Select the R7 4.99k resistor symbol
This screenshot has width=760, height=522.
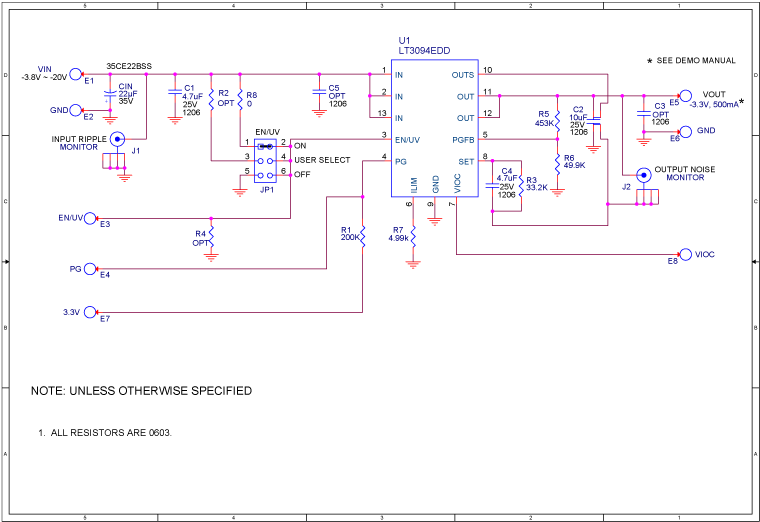click(413, 237)
